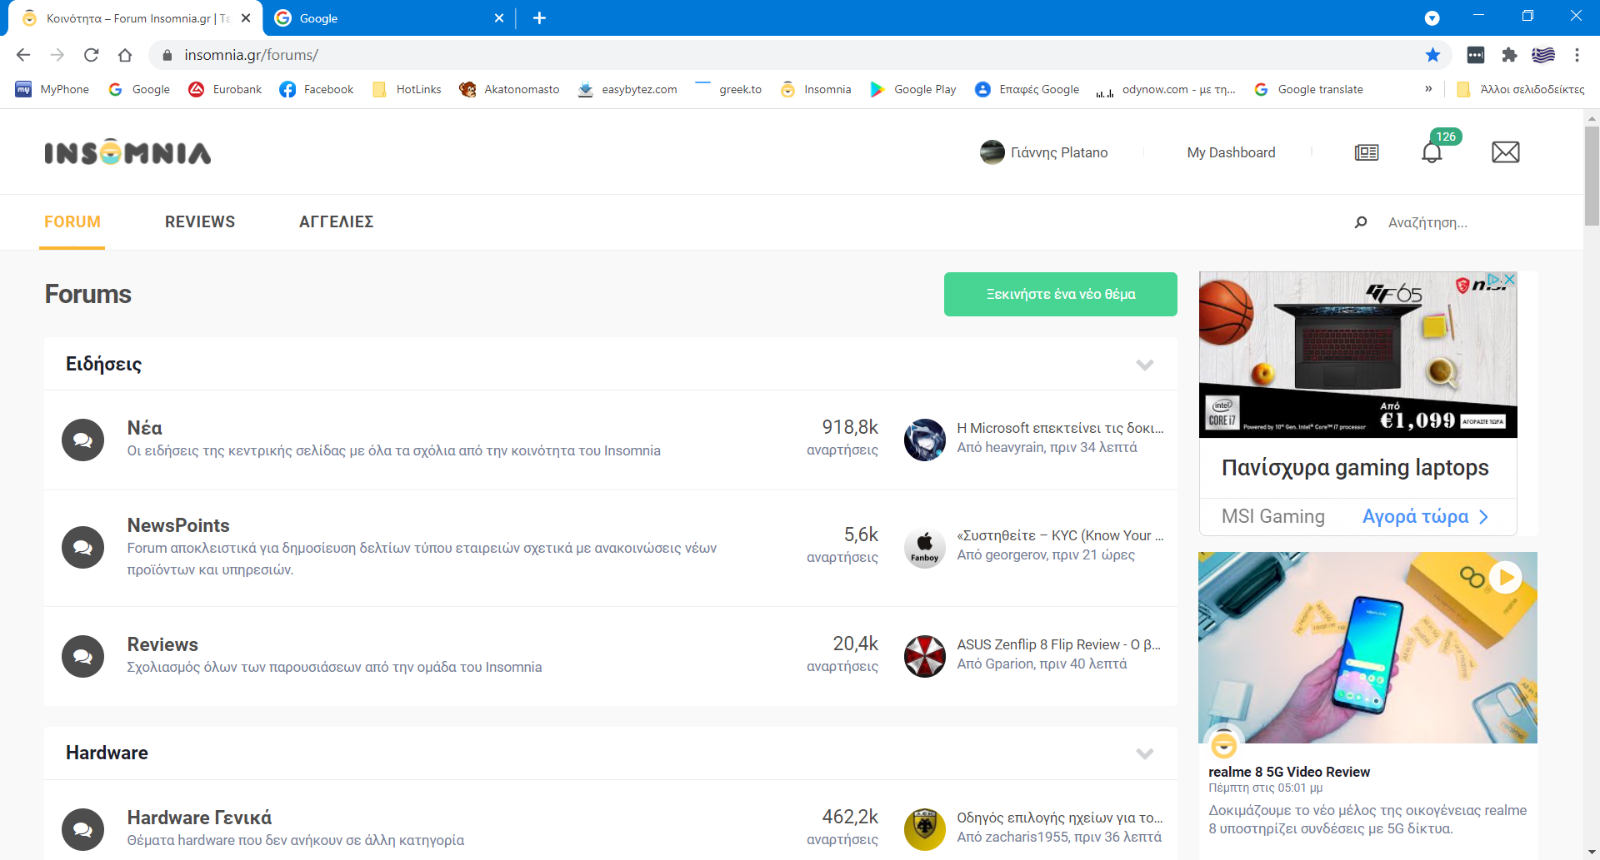Open the MSI gaming laptop ad image
Screen dimensions: 1600x860
pos(1358,354)
